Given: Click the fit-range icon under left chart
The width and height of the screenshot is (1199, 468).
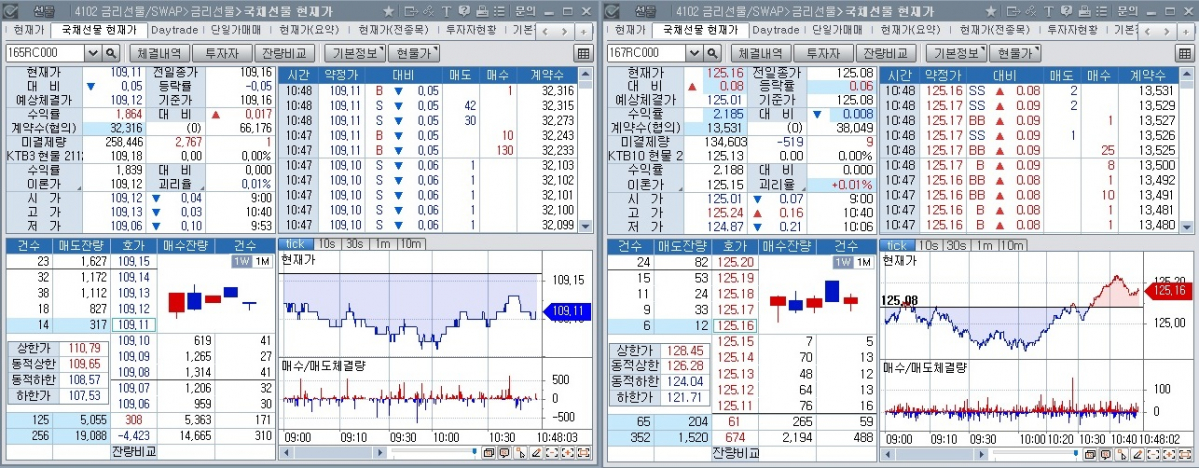Looking at the screenshot, I should (x=585, y=453).
